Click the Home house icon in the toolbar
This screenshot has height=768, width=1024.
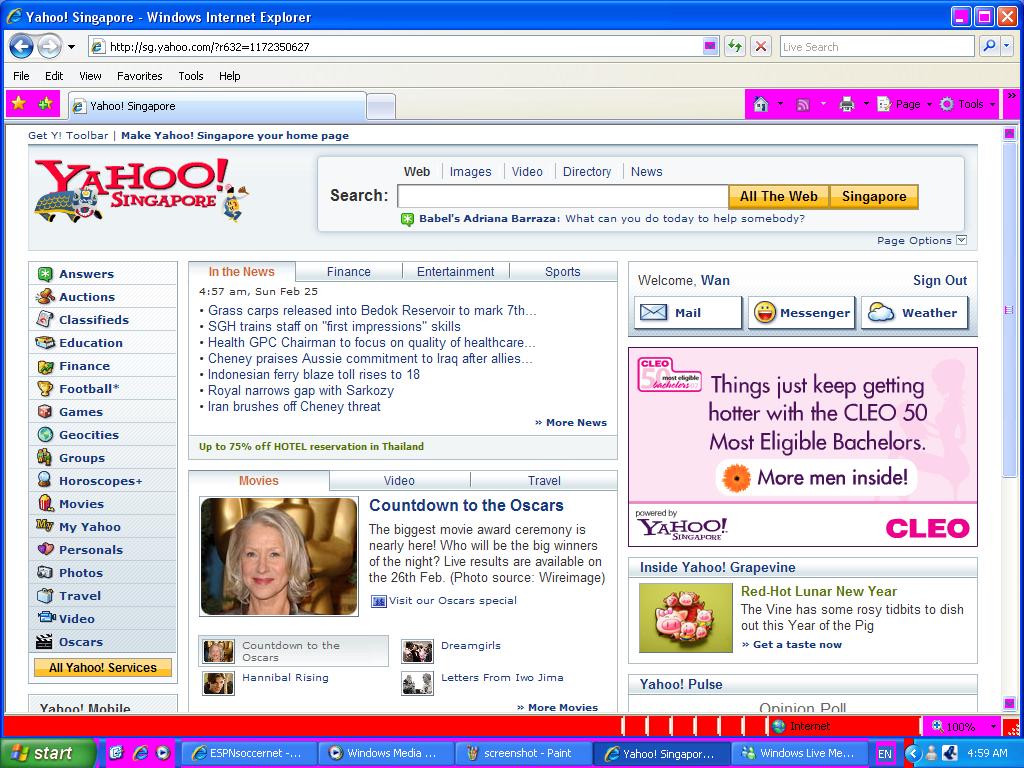tap(761, 104)
